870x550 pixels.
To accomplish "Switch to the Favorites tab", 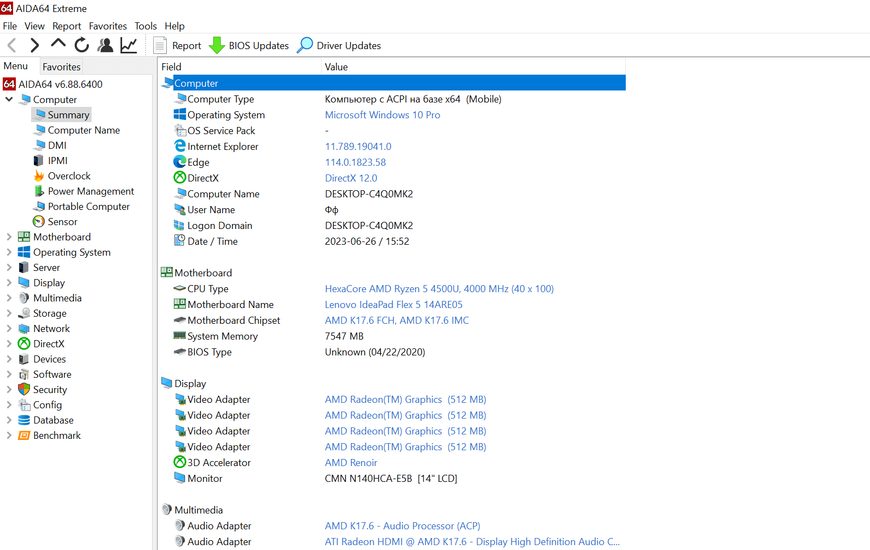I will [x=62, y=67].
